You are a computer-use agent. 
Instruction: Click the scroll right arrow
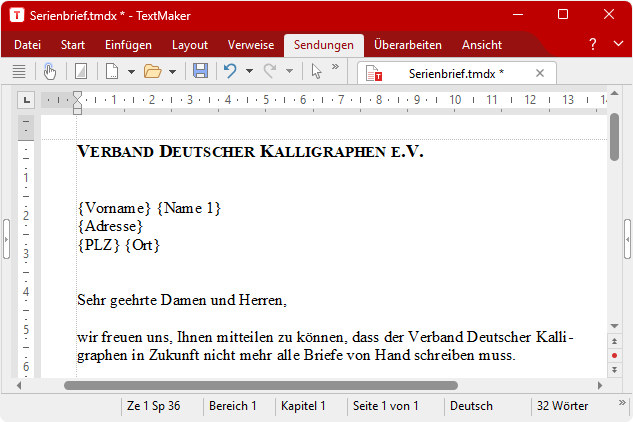pos(600,385)
